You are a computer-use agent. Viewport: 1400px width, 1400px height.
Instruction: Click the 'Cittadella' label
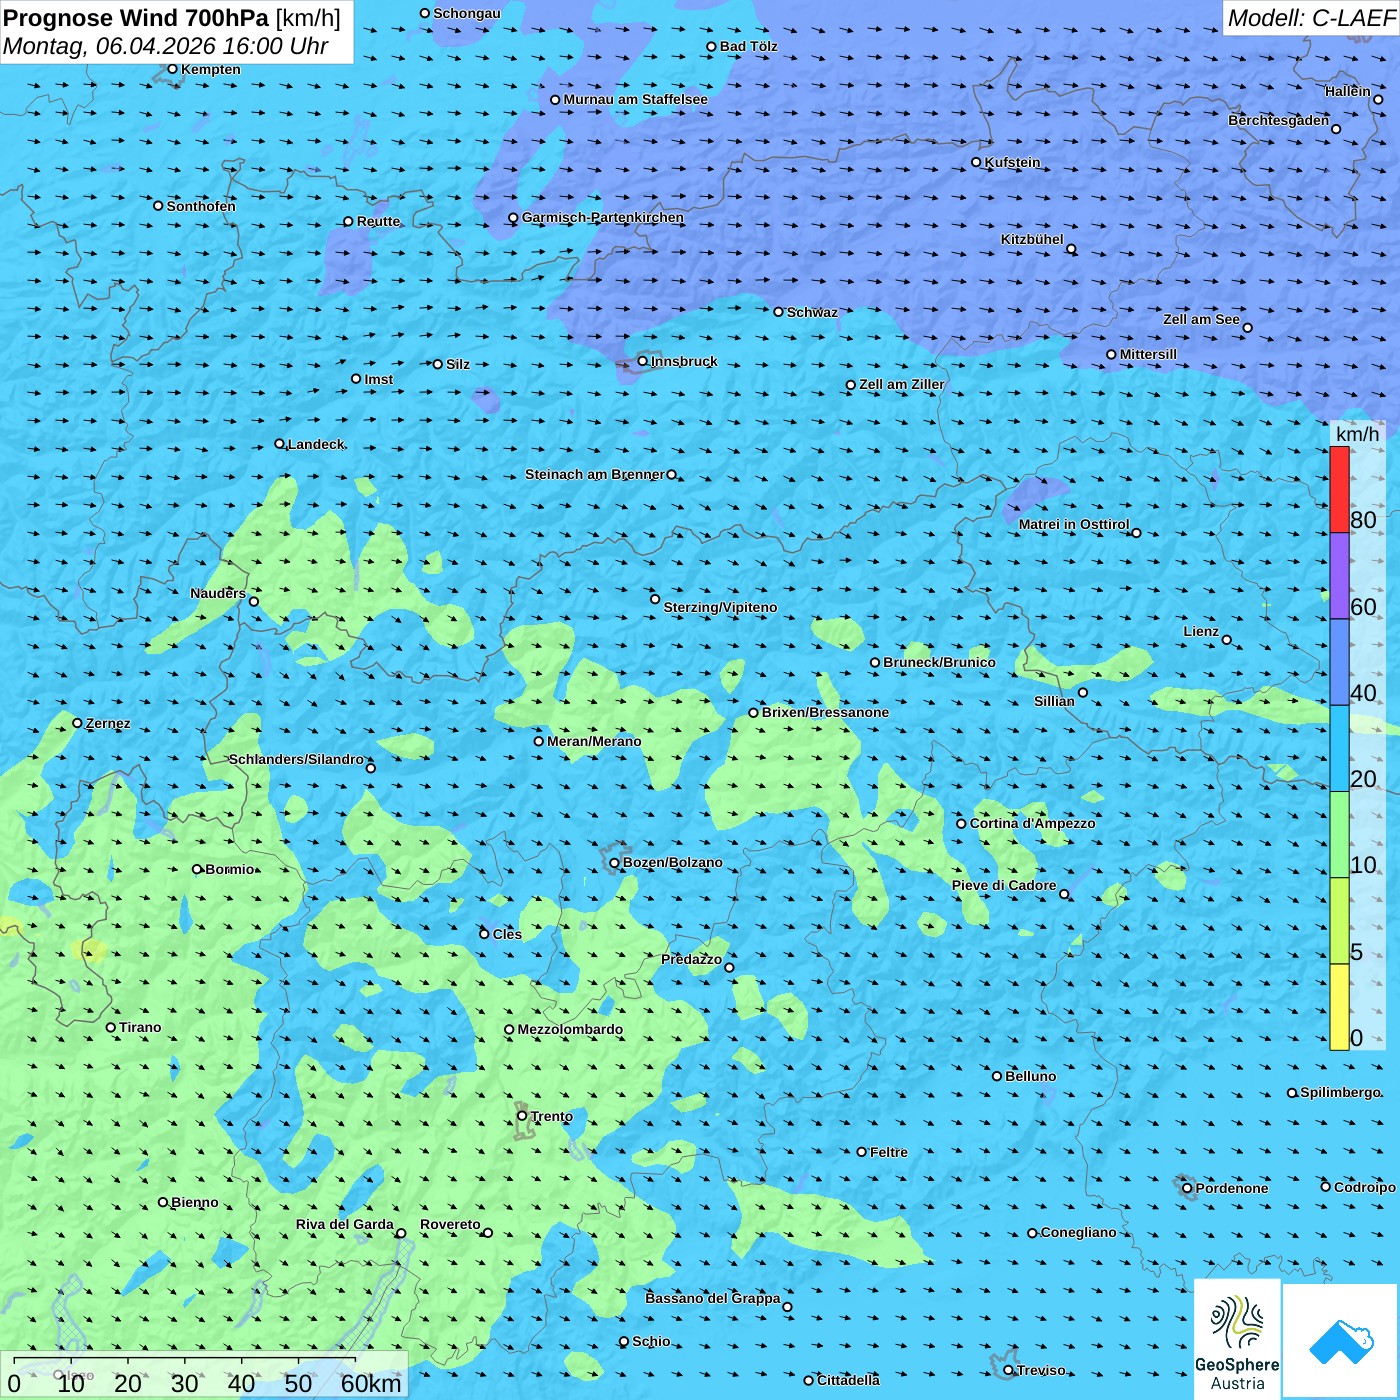[848, 1380]
